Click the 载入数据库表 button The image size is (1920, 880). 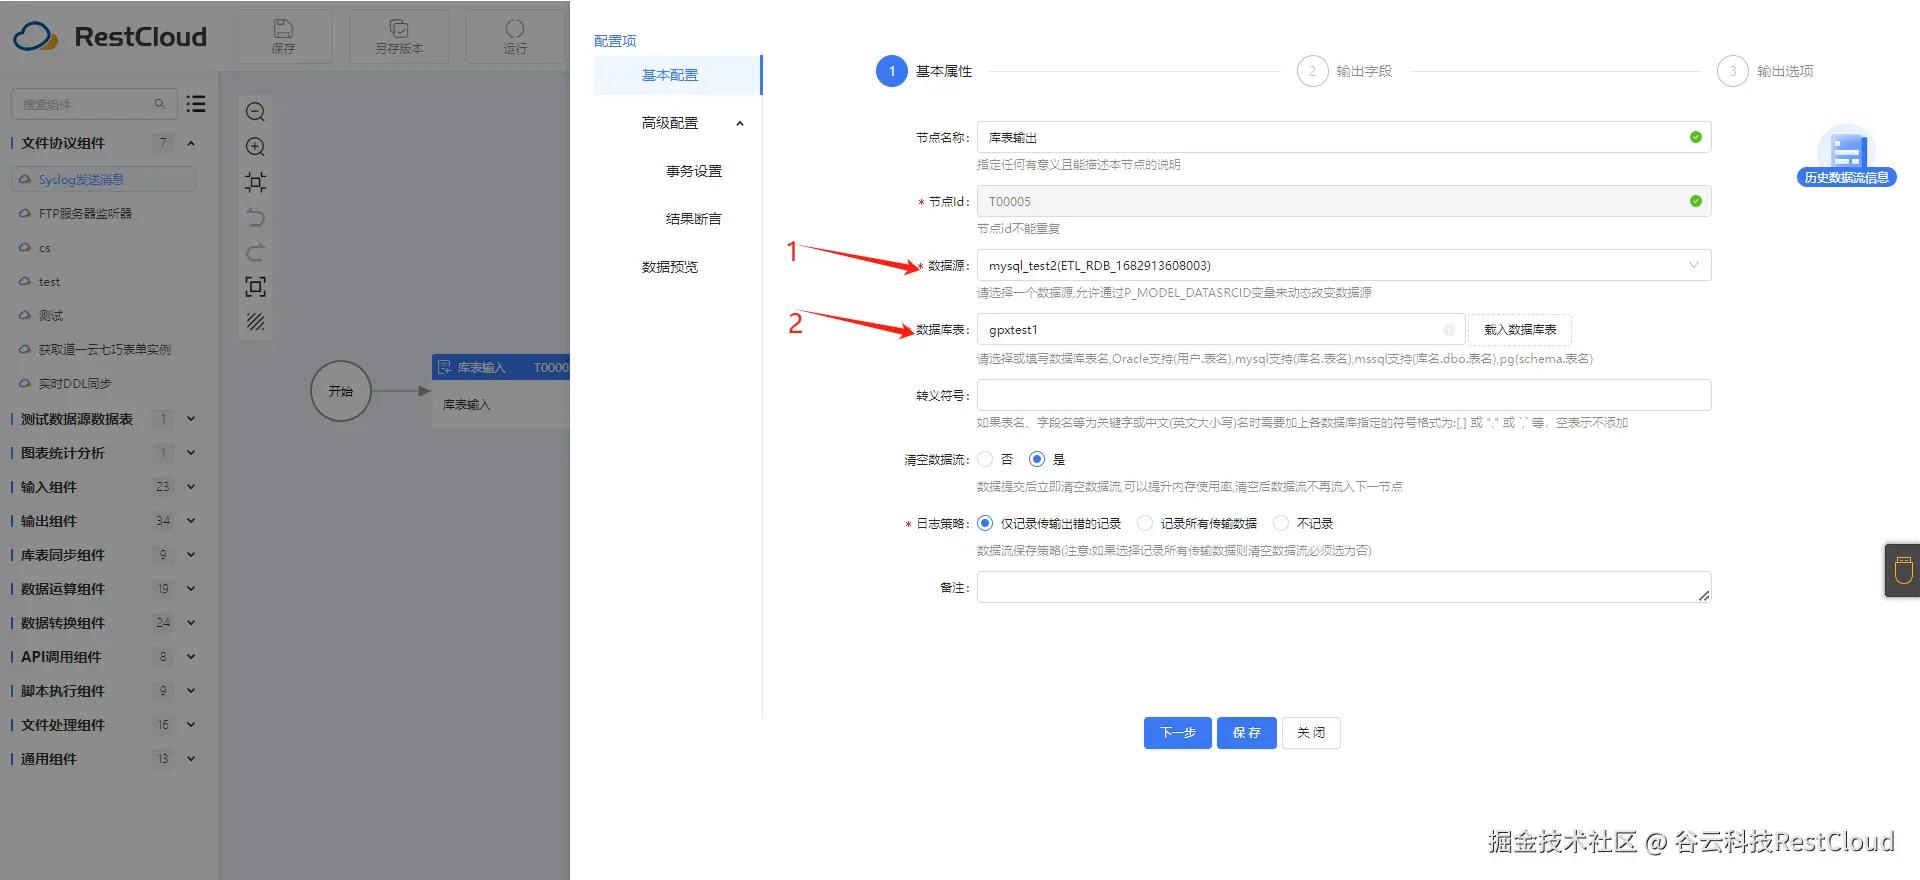(1520, 330)
